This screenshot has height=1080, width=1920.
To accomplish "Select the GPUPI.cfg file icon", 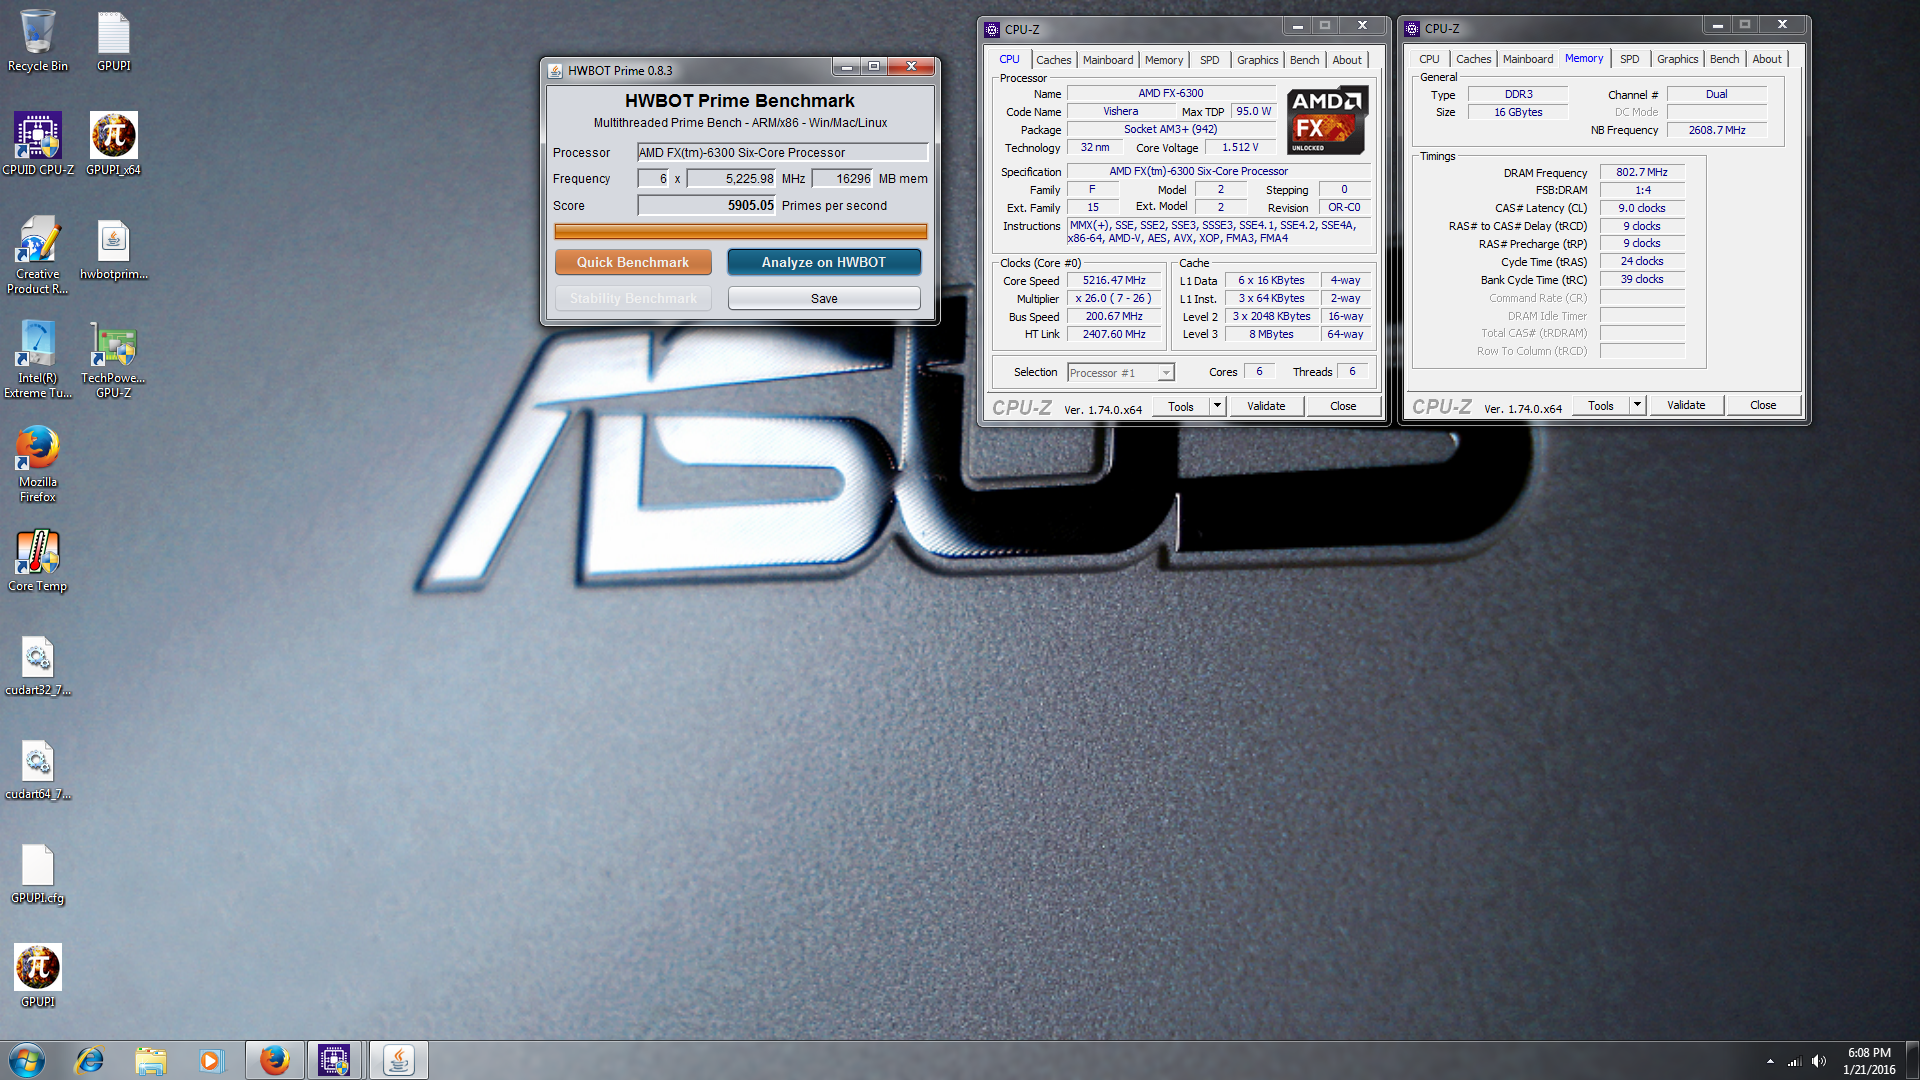I will 38,874.
